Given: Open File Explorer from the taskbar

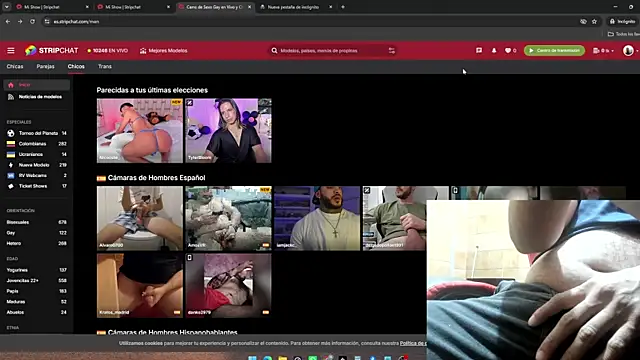Looking at the screenshot, I should tap(282, 358).
